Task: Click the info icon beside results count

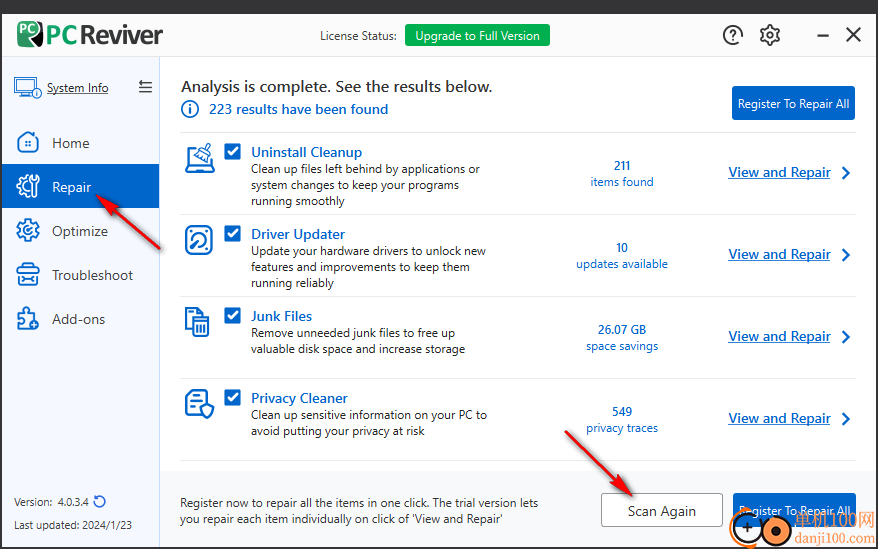Action: click(x=190, y=109)
